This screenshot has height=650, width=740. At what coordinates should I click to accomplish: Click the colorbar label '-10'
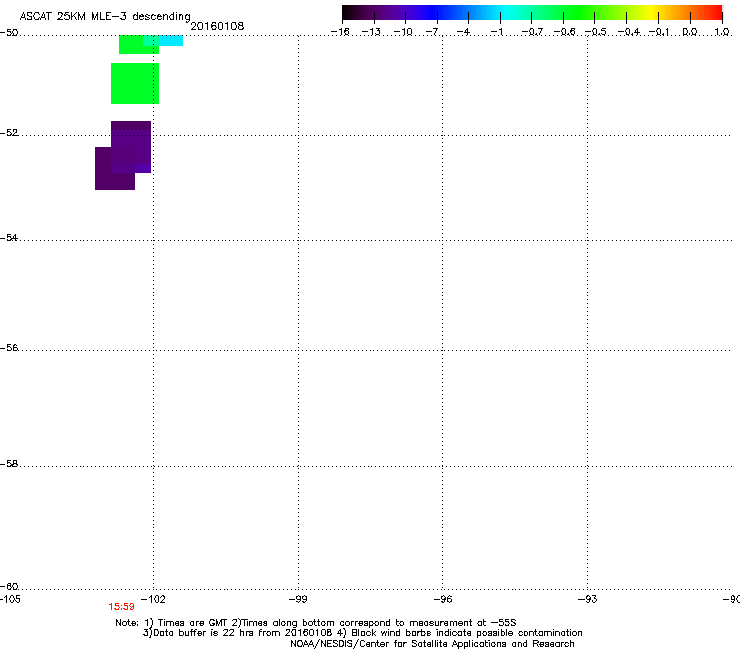point(403,32)
